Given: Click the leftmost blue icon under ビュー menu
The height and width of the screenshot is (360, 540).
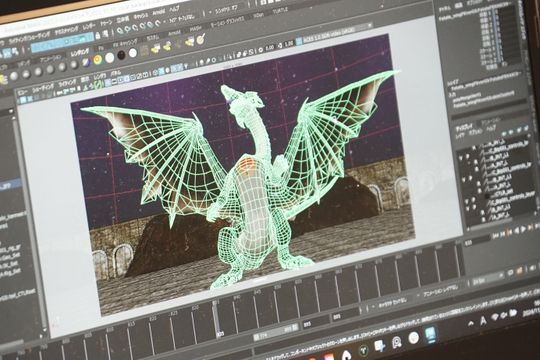Looking at the screenshot, I should 23,100.
